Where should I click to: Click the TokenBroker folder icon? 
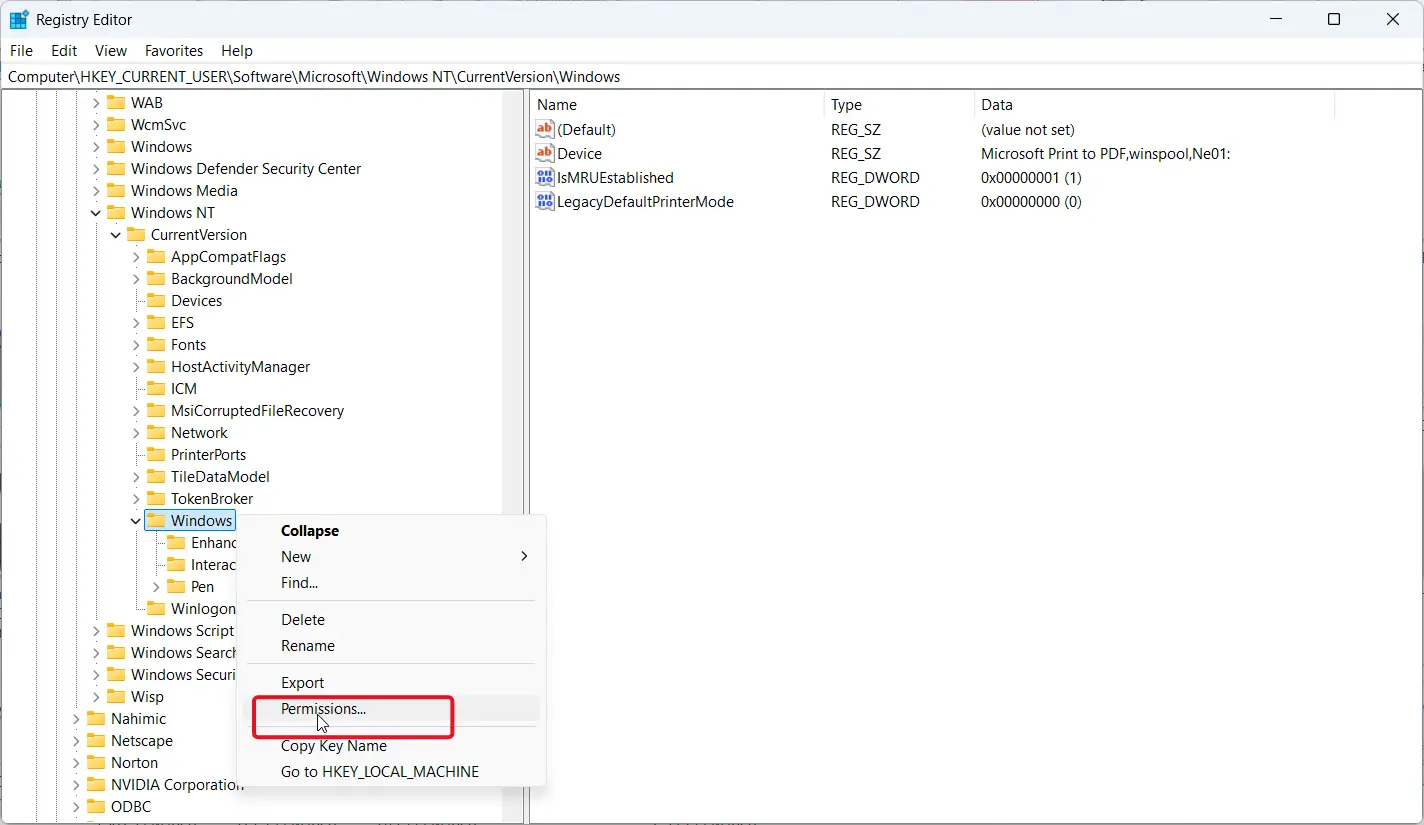click(156, 498)
